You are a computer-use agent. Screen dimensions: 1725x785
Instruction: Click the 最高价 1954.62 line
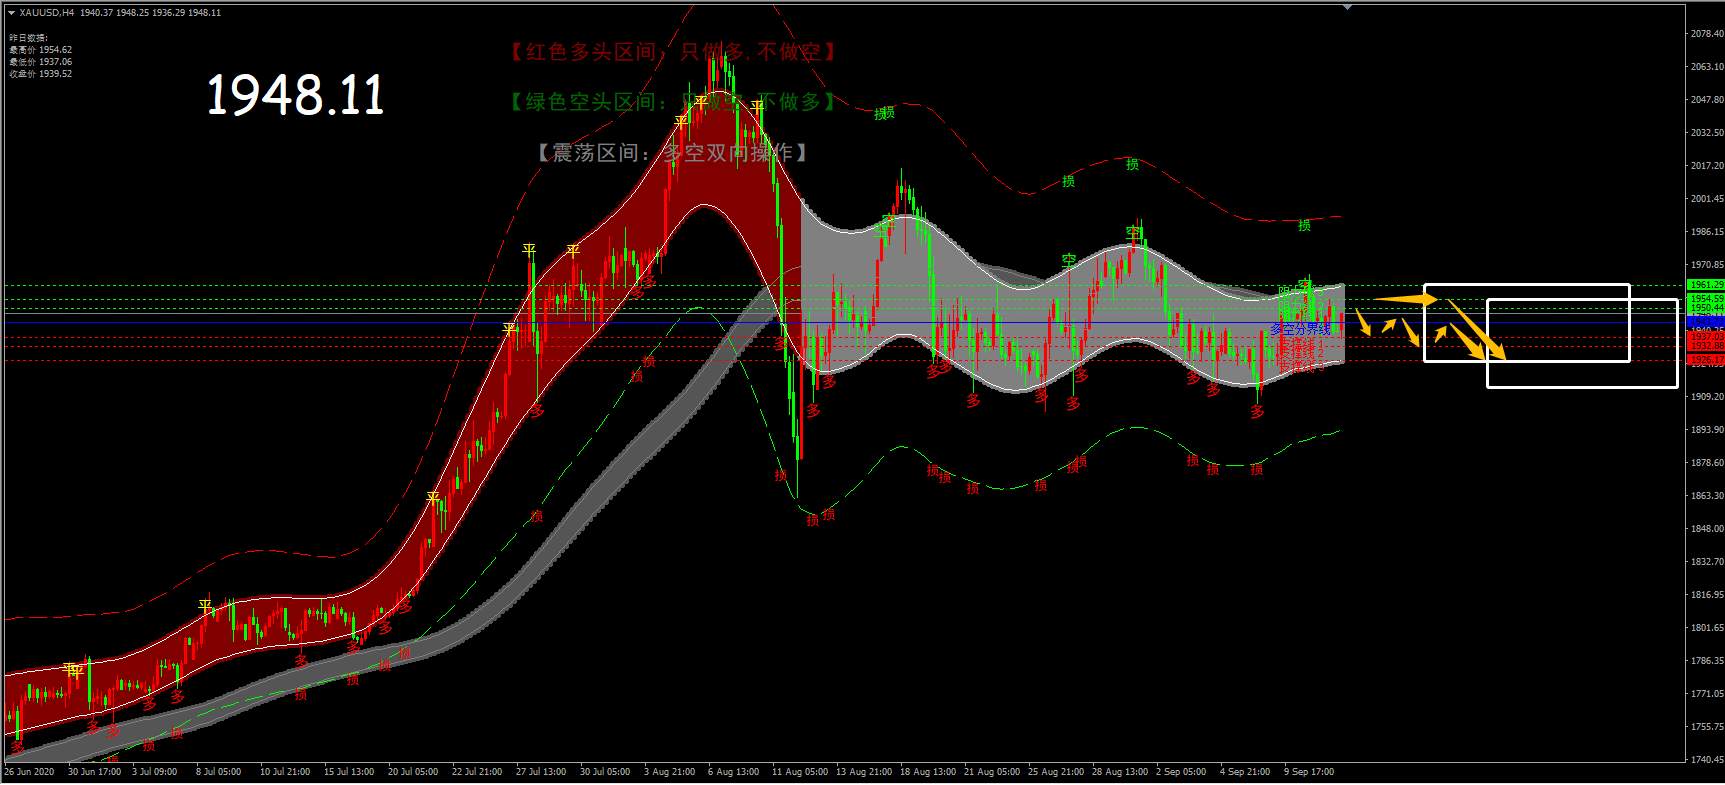pyautogui.click(x=41, y=50)
